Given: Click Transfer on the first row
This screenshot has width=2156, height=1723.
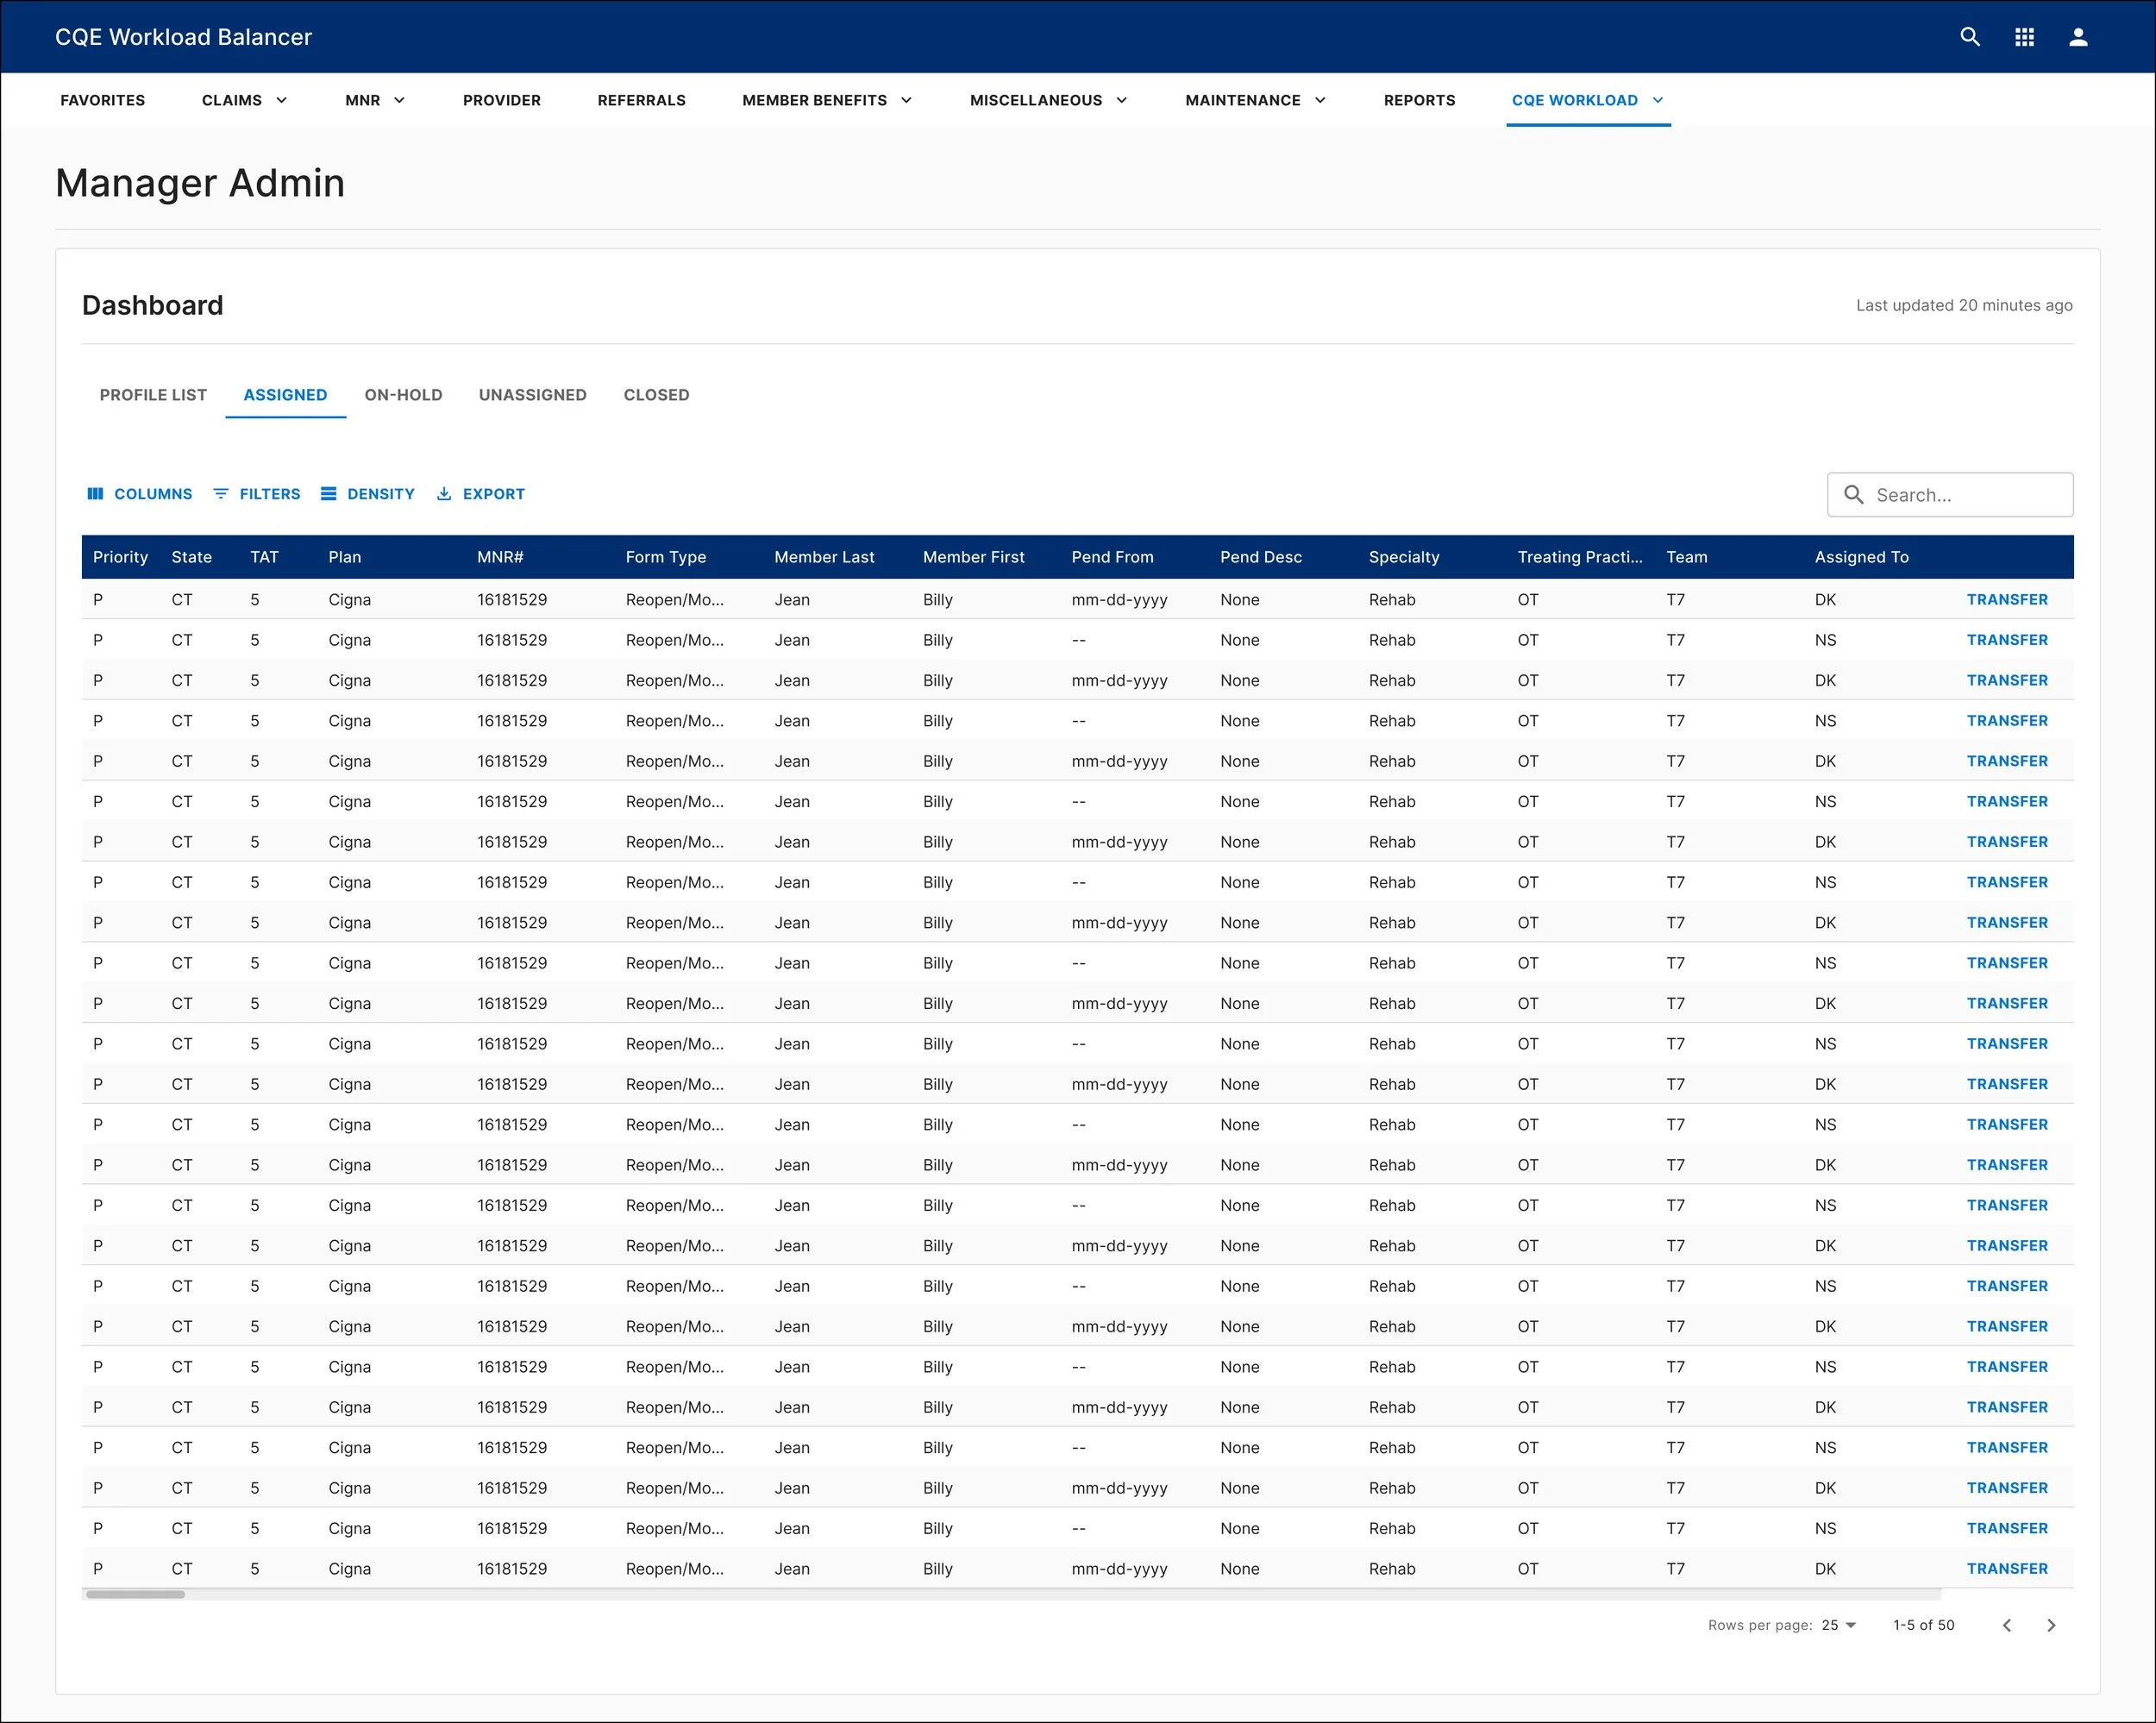Looking at the screenshot, I should click(2006, 600).
